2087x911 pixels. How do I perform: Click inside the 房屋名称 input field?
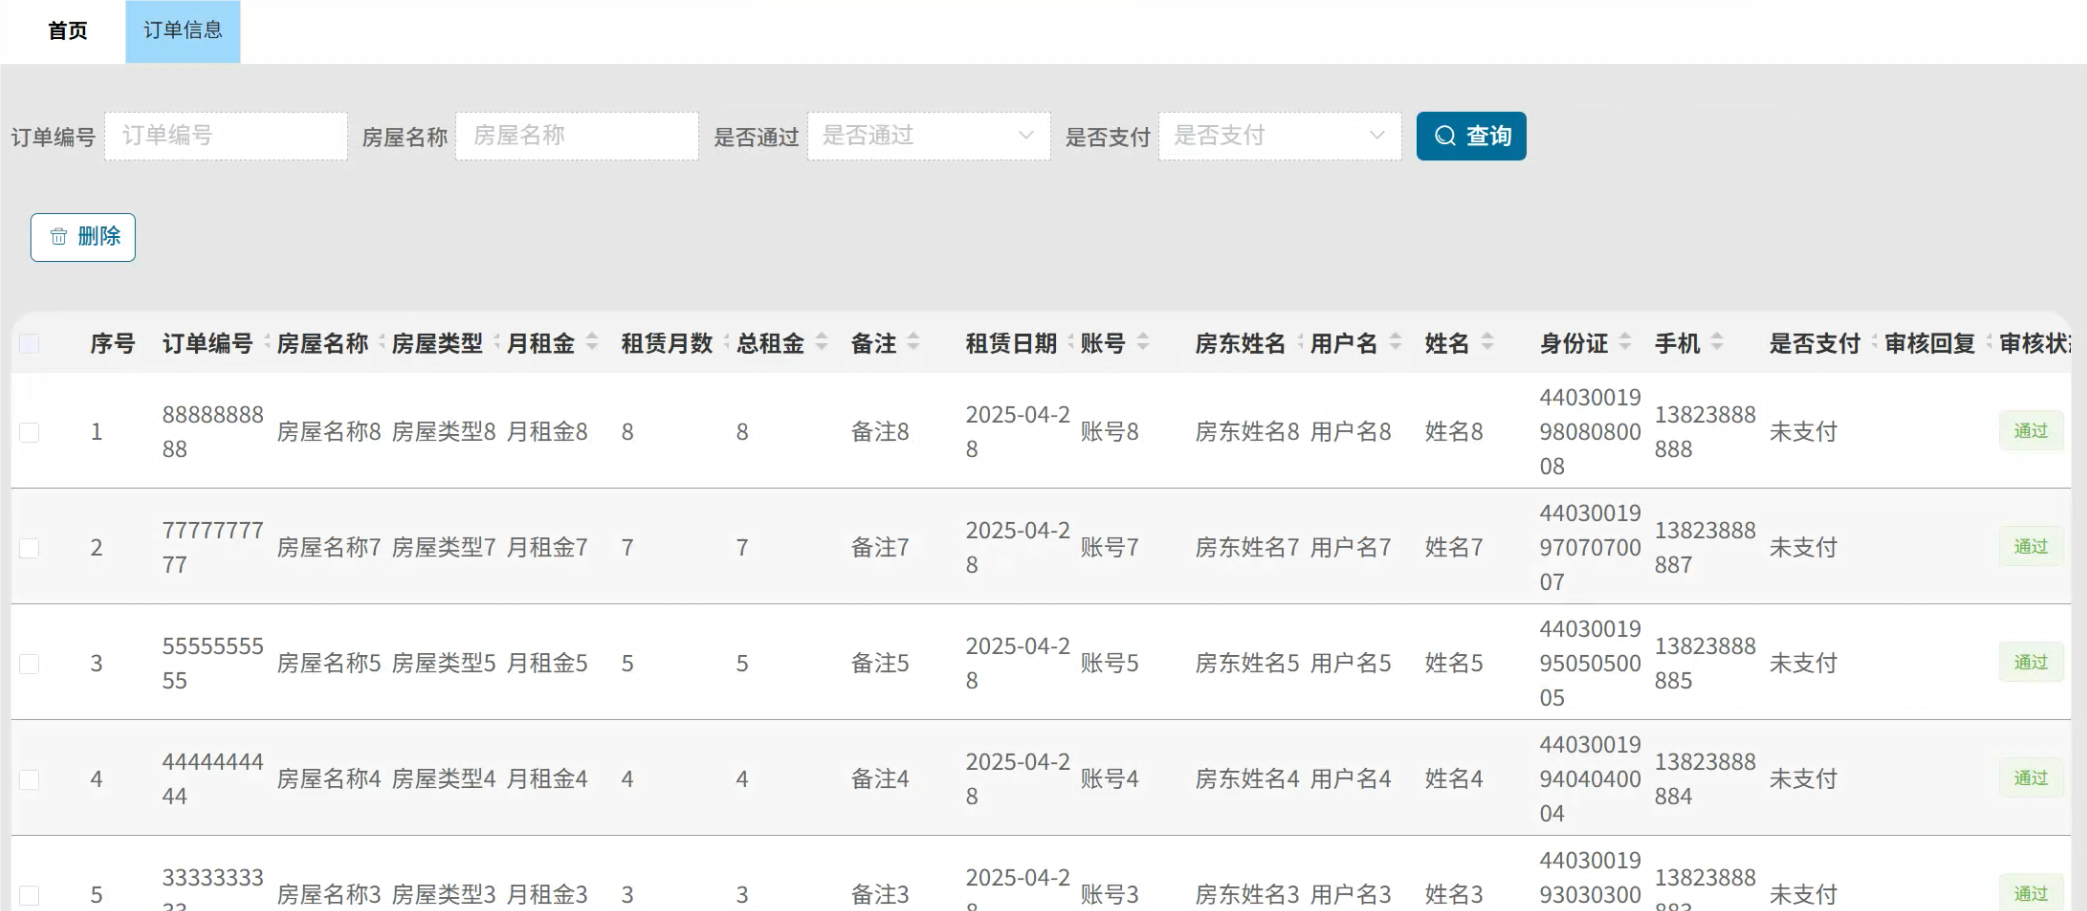[576, 136]
